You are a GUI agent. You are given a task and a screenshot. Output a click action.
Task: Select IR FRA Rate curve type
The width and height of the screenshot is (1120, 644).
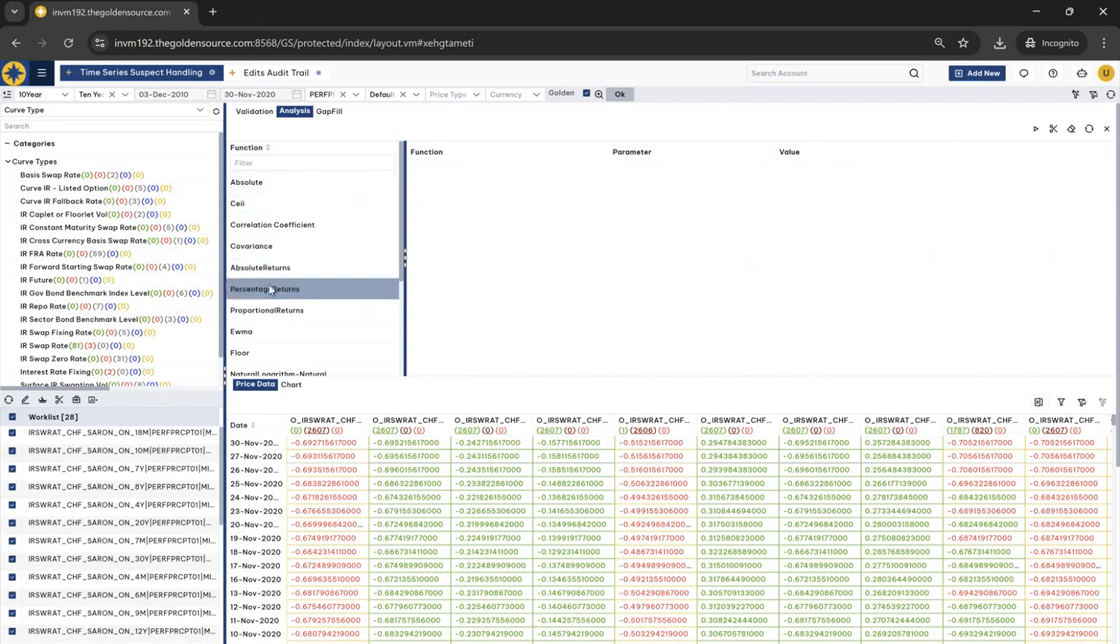pyautogui.click(x=41, y=253)
